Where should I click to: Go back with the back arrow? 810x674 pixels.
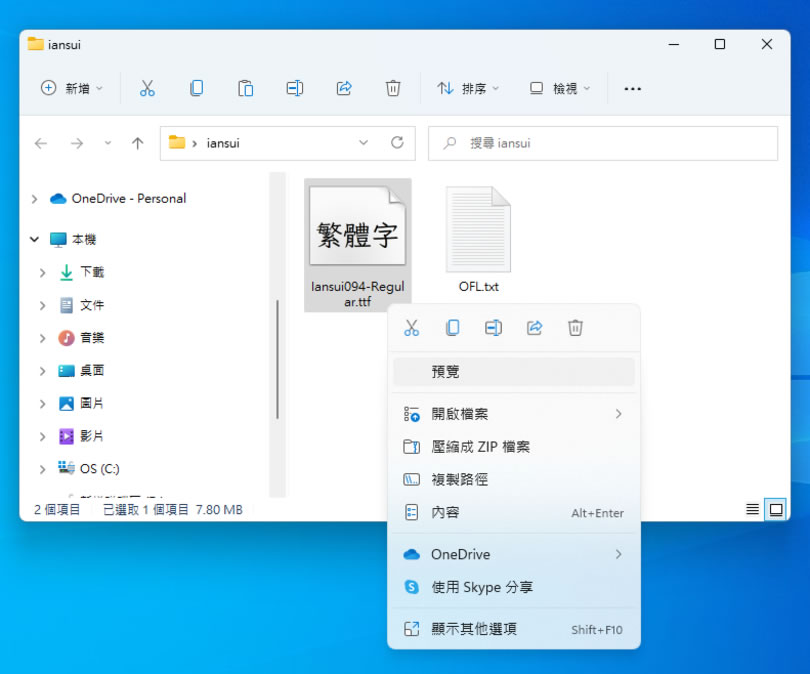click(41, 143)
